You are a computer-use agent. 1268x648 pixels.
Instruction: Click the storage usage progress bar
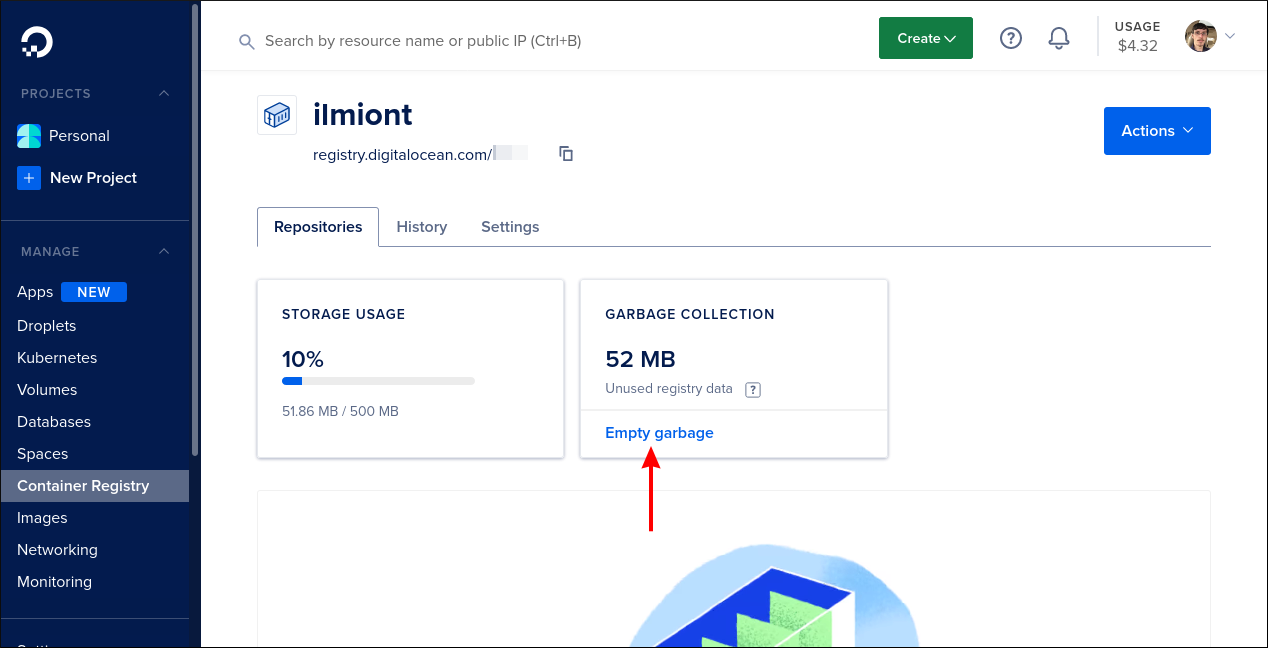click(378, 381)
